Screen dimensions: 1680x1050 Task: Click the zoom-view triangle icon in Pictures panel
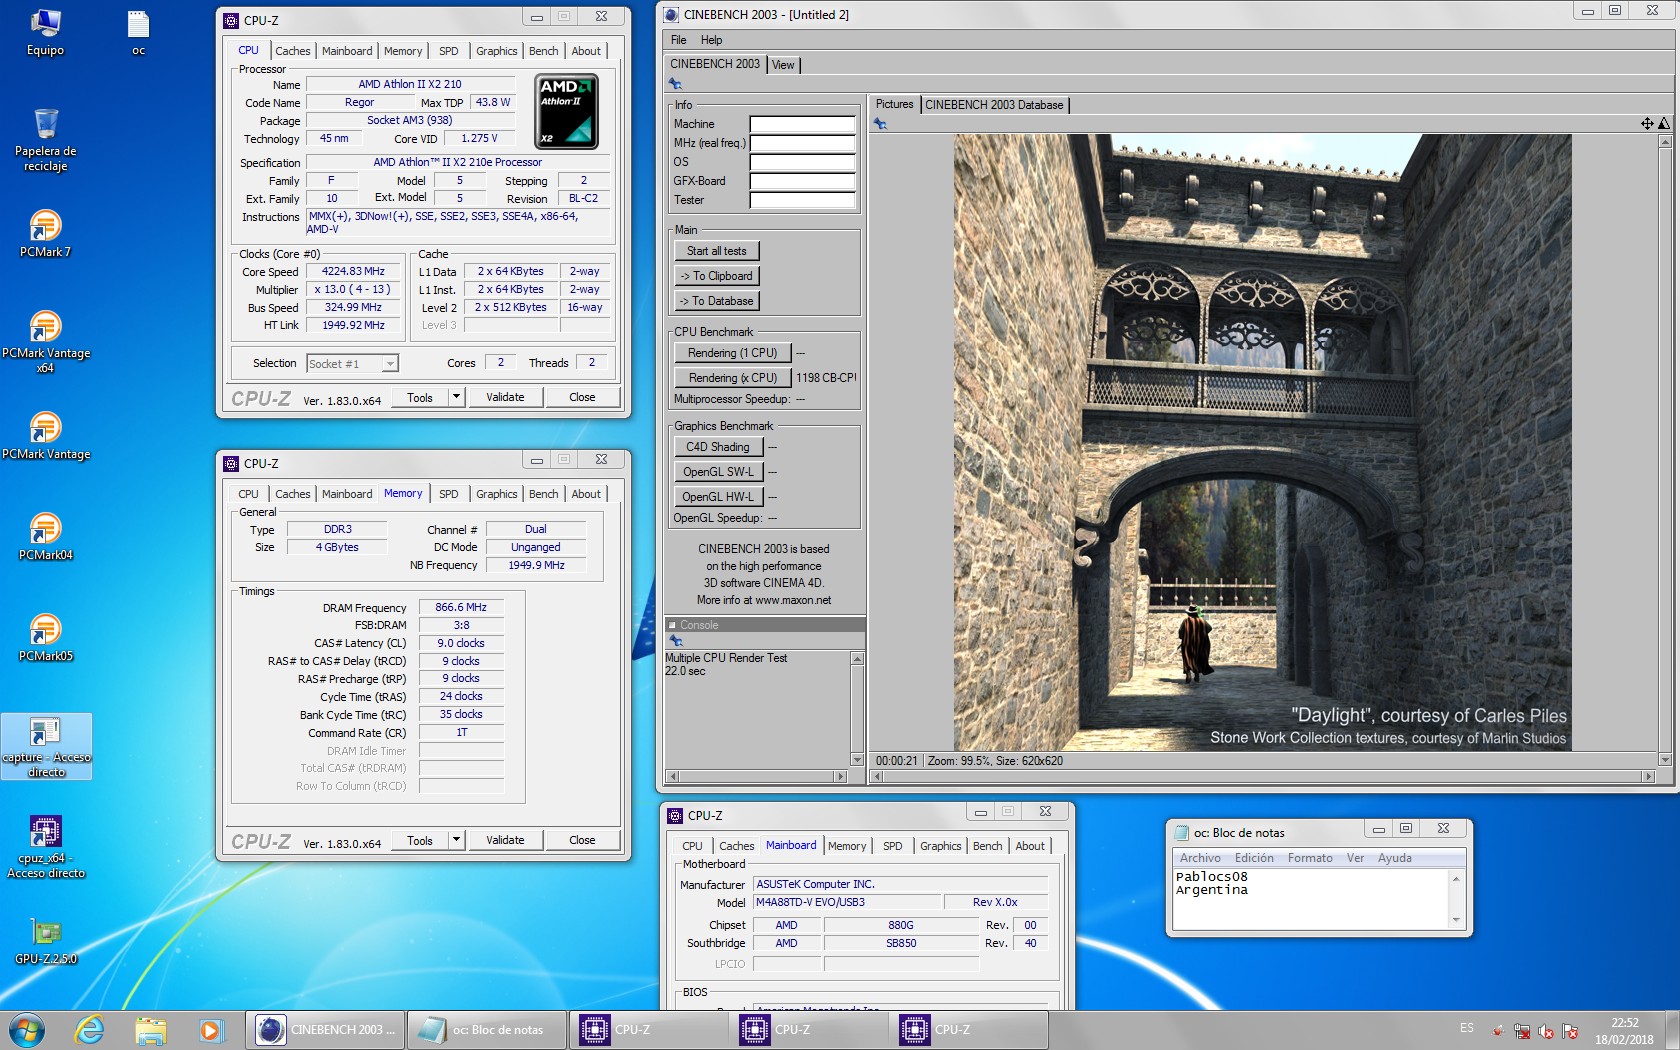tap(1663, 124)
